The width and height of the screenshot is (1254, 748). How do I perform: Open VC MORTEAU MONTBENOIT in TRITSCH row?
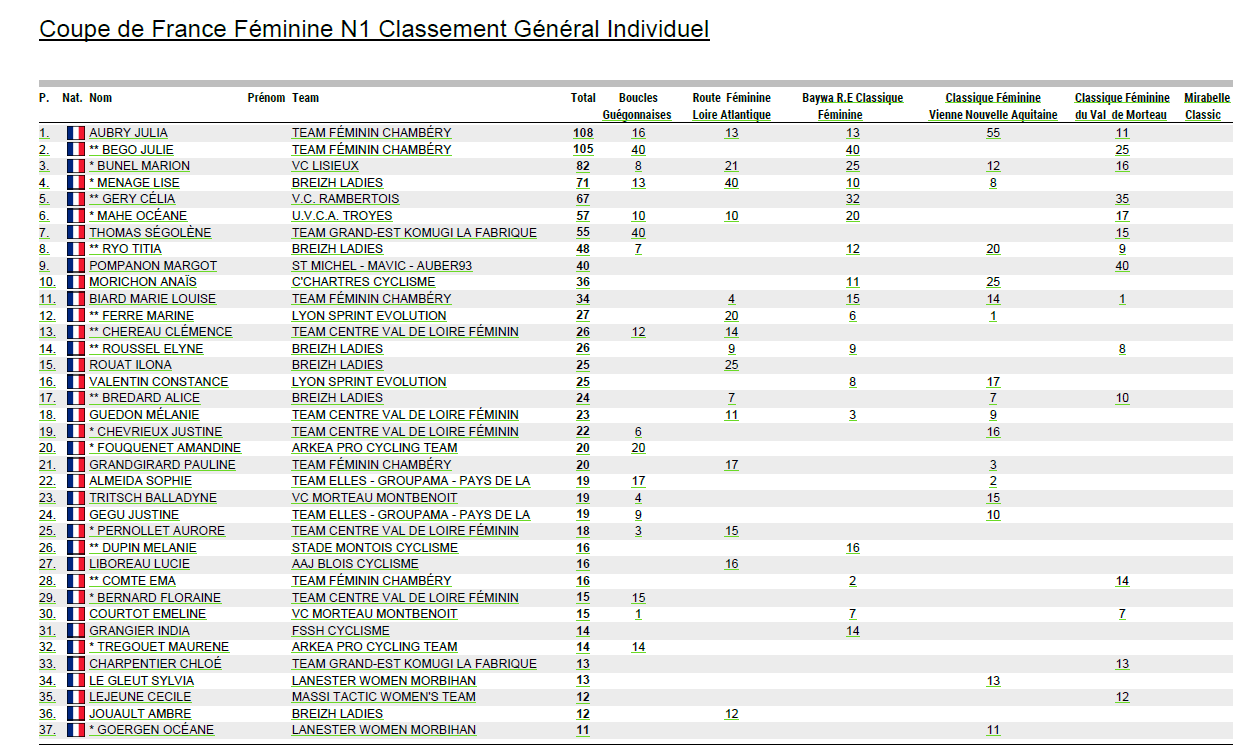pyautogui.click(x=375, y=498)
